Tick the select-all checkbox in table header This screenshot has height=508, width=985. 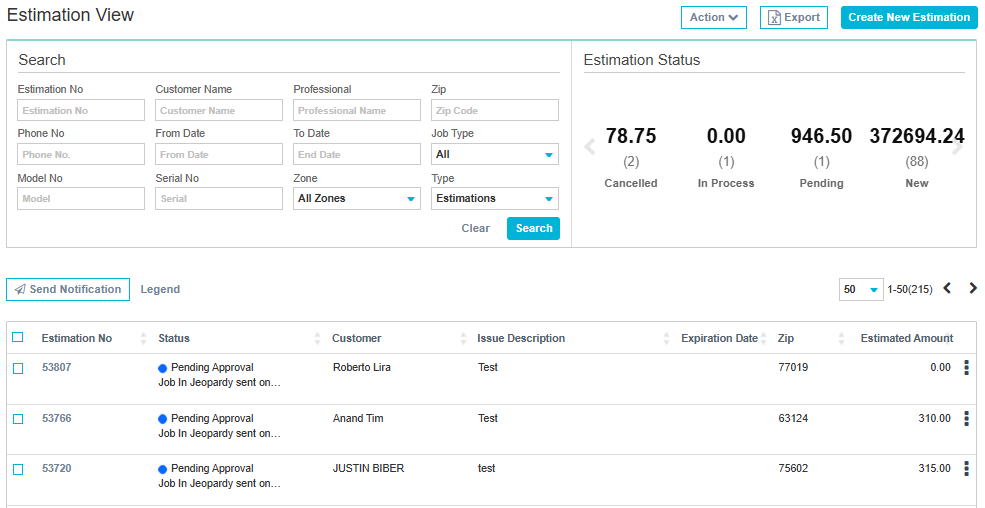pos(18,338)
